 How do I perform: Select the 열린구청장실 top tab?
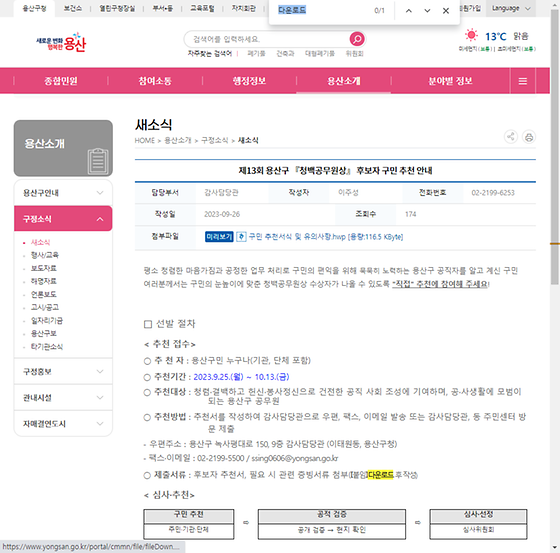coord(117,8)
